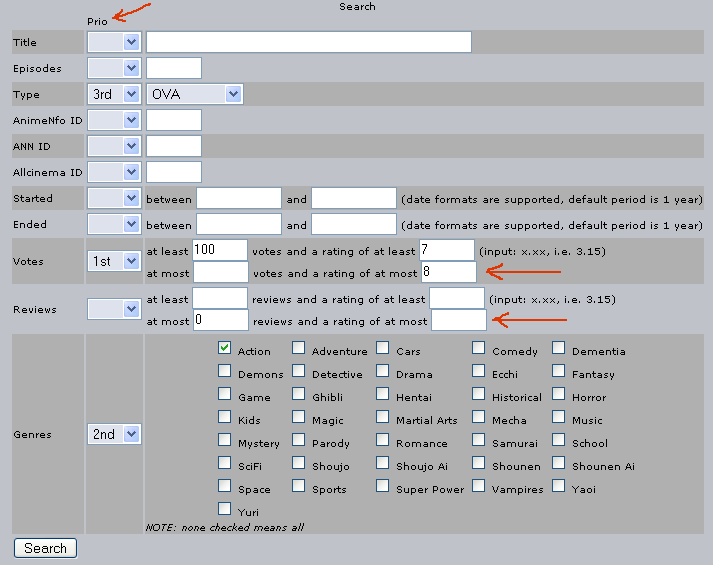Click the Title text input field
This screenshot has width=713, height=565.
coord(308,42)
